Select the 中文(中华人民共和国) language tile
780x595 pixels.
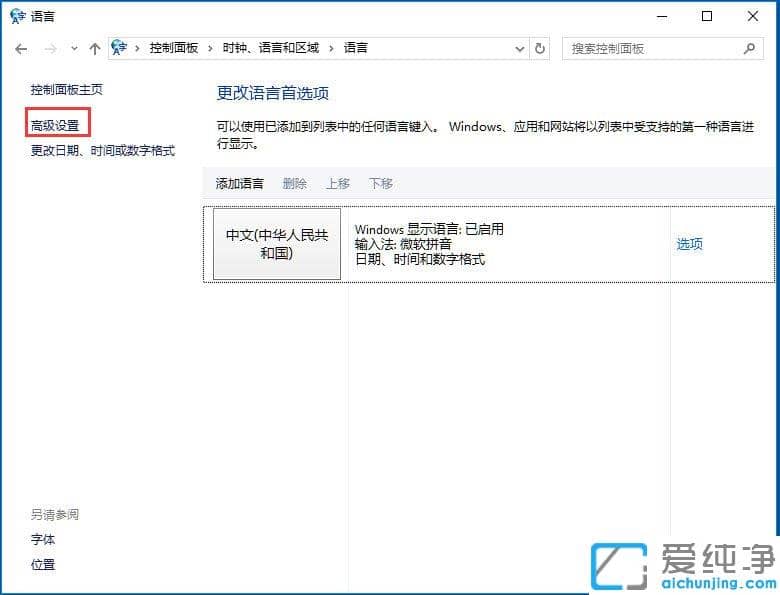click(x=277, y=244)
